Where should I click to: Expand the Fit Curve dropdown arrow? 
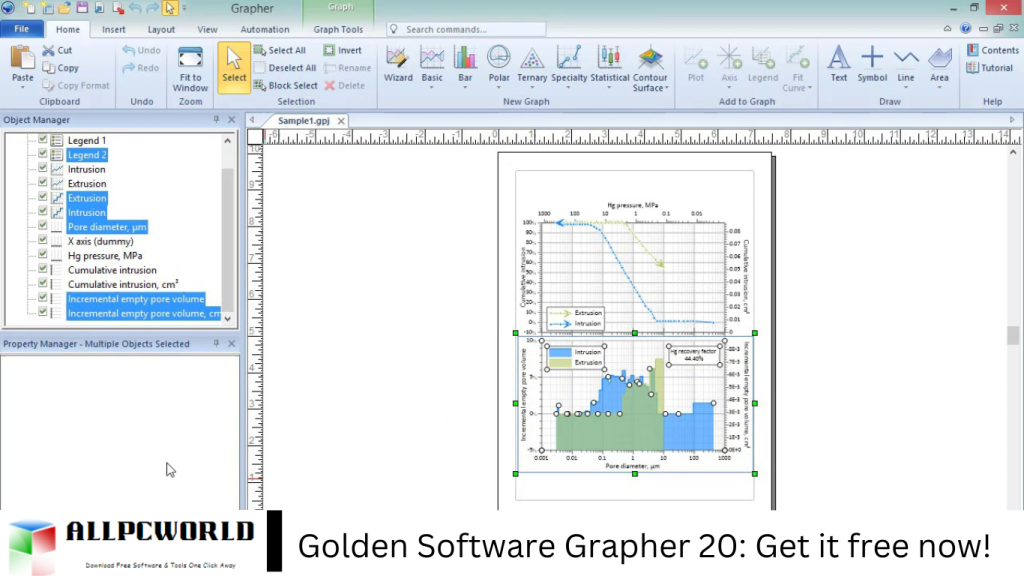coord(810,88)
